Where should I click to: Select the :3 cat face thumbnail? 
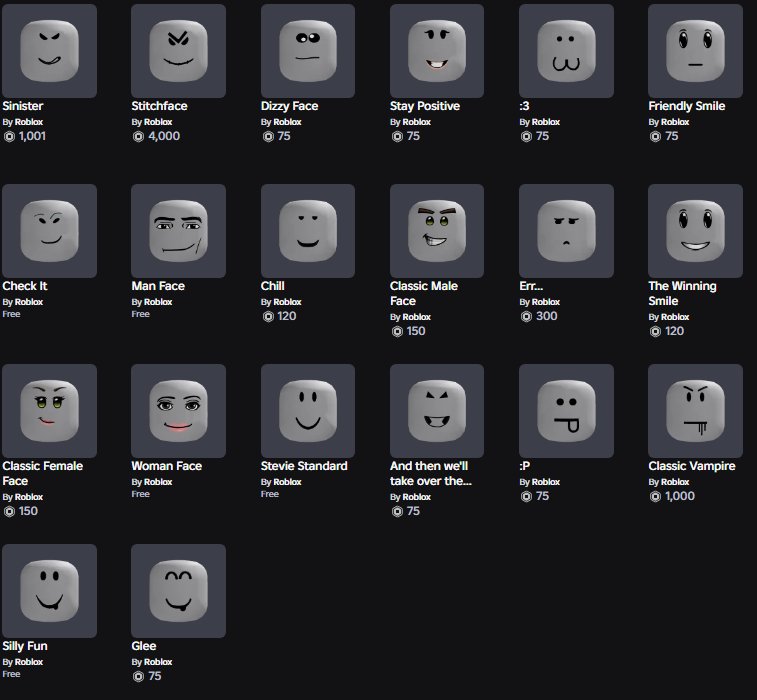pyautogui.click(x=566, y=51)
